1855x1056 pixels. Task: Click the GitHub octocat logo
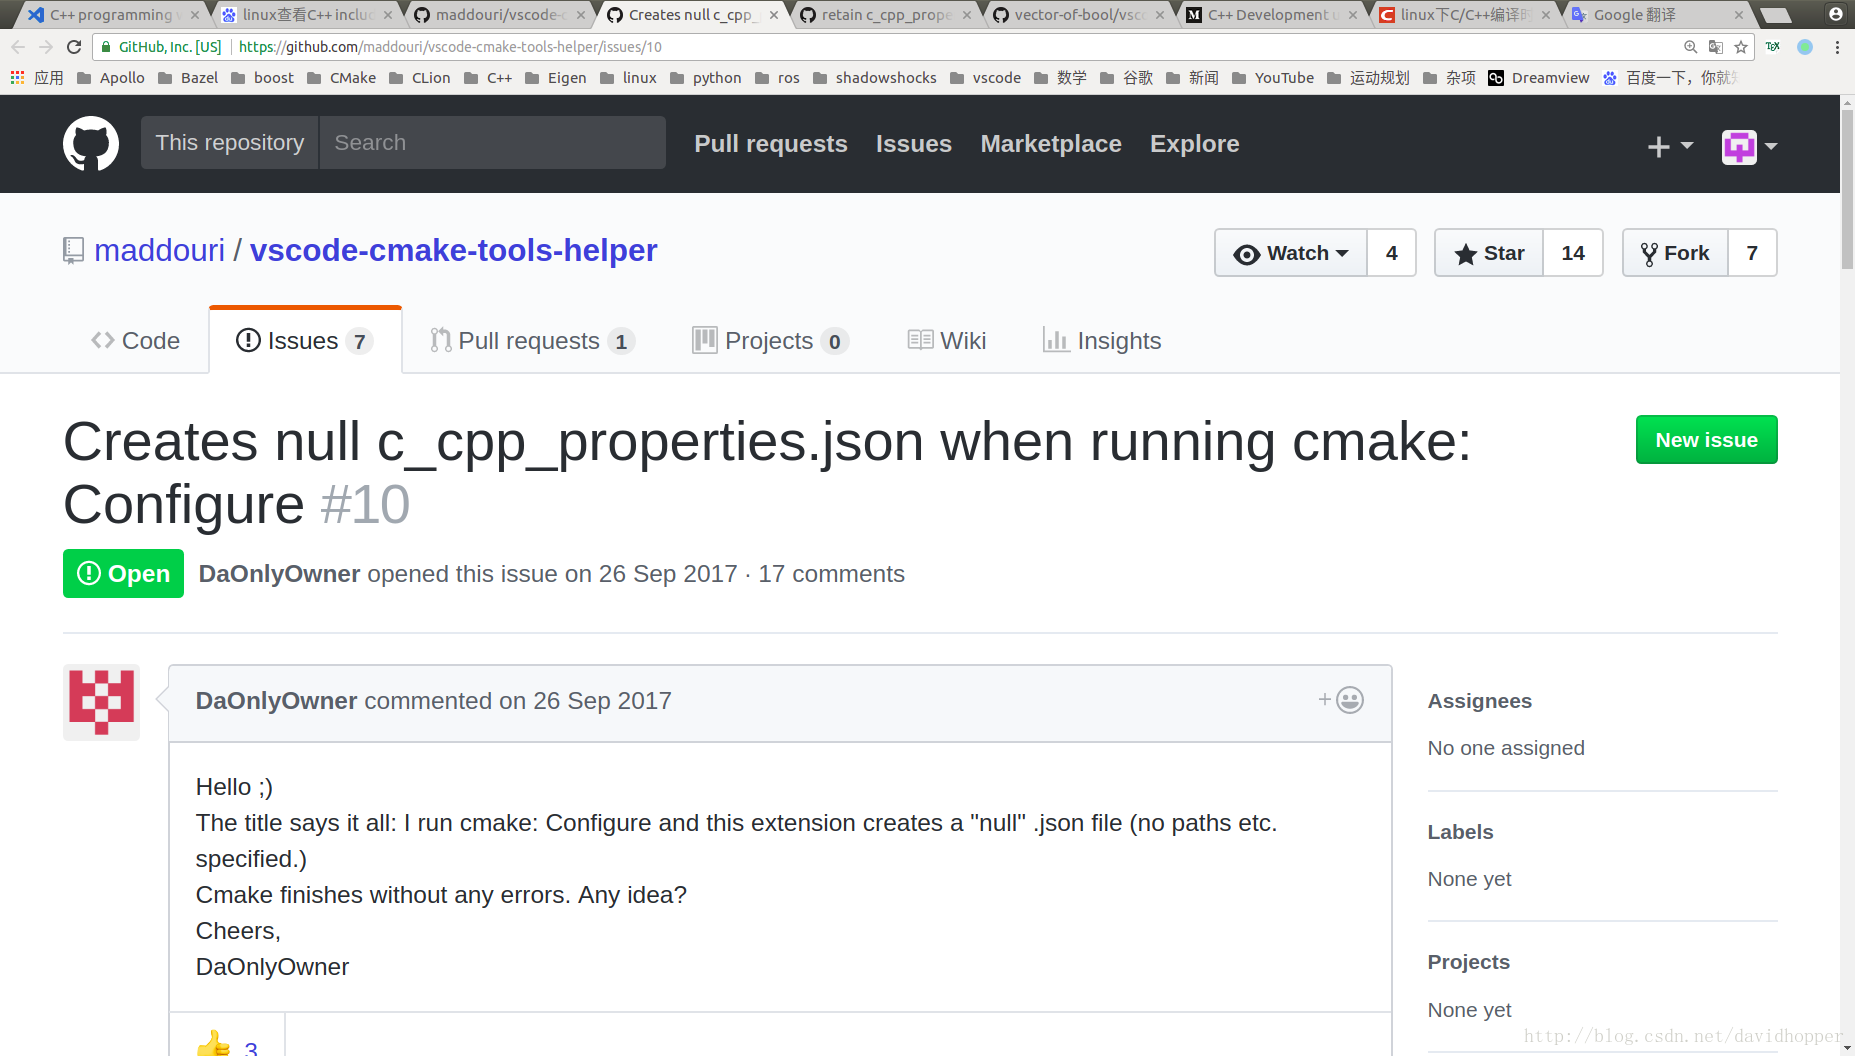[x=91, y=143]
